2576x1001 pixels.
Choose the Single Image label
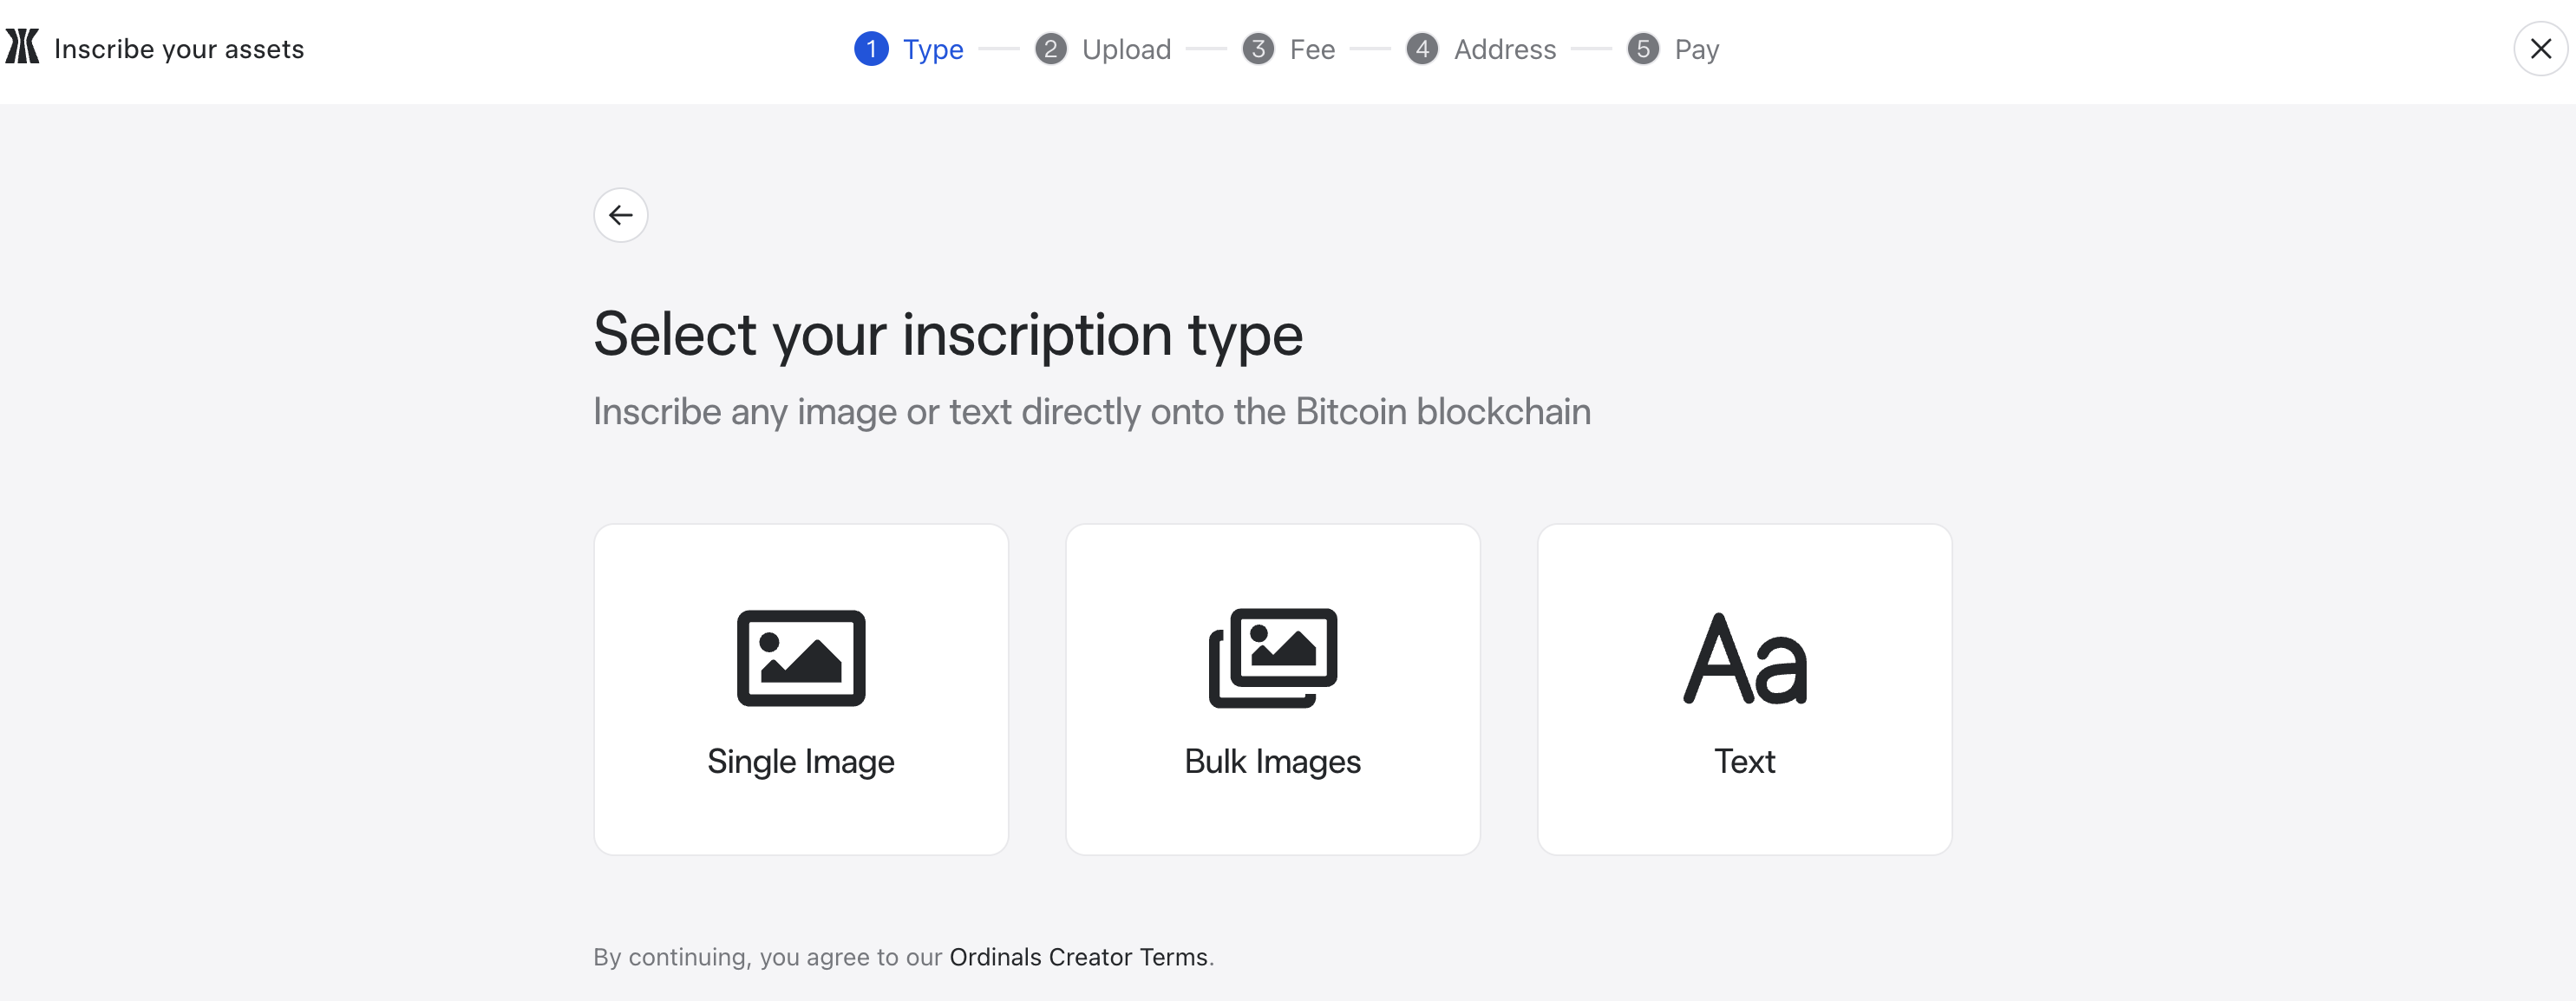pos(801,762)
